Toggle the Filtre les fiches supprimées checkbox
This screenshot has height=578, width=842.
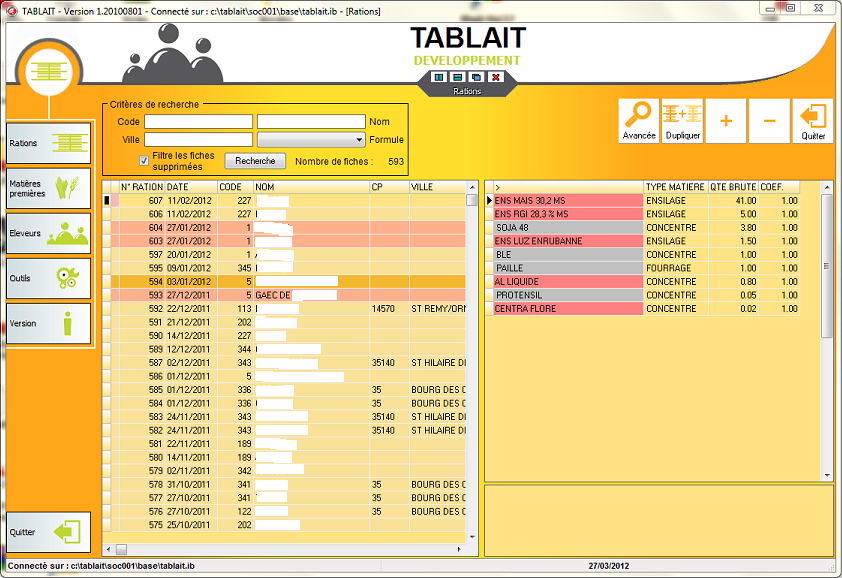click(144, 161)
